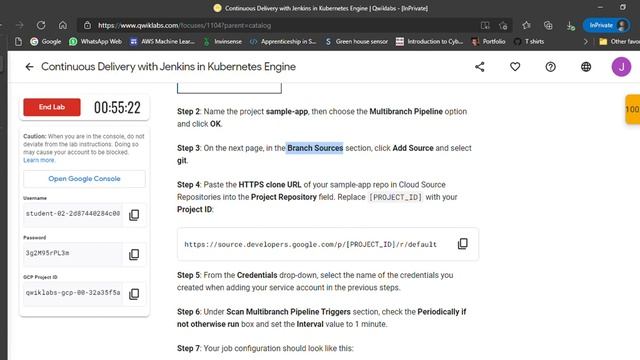Expand the bookmarks overflow chevron
Screen dimensions: 640x360
586,41
